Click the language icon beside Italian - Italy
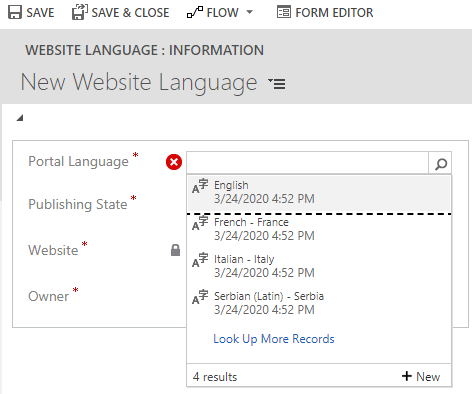The height and width of the screenshot is (394, 472). click(x=200, y=260)
